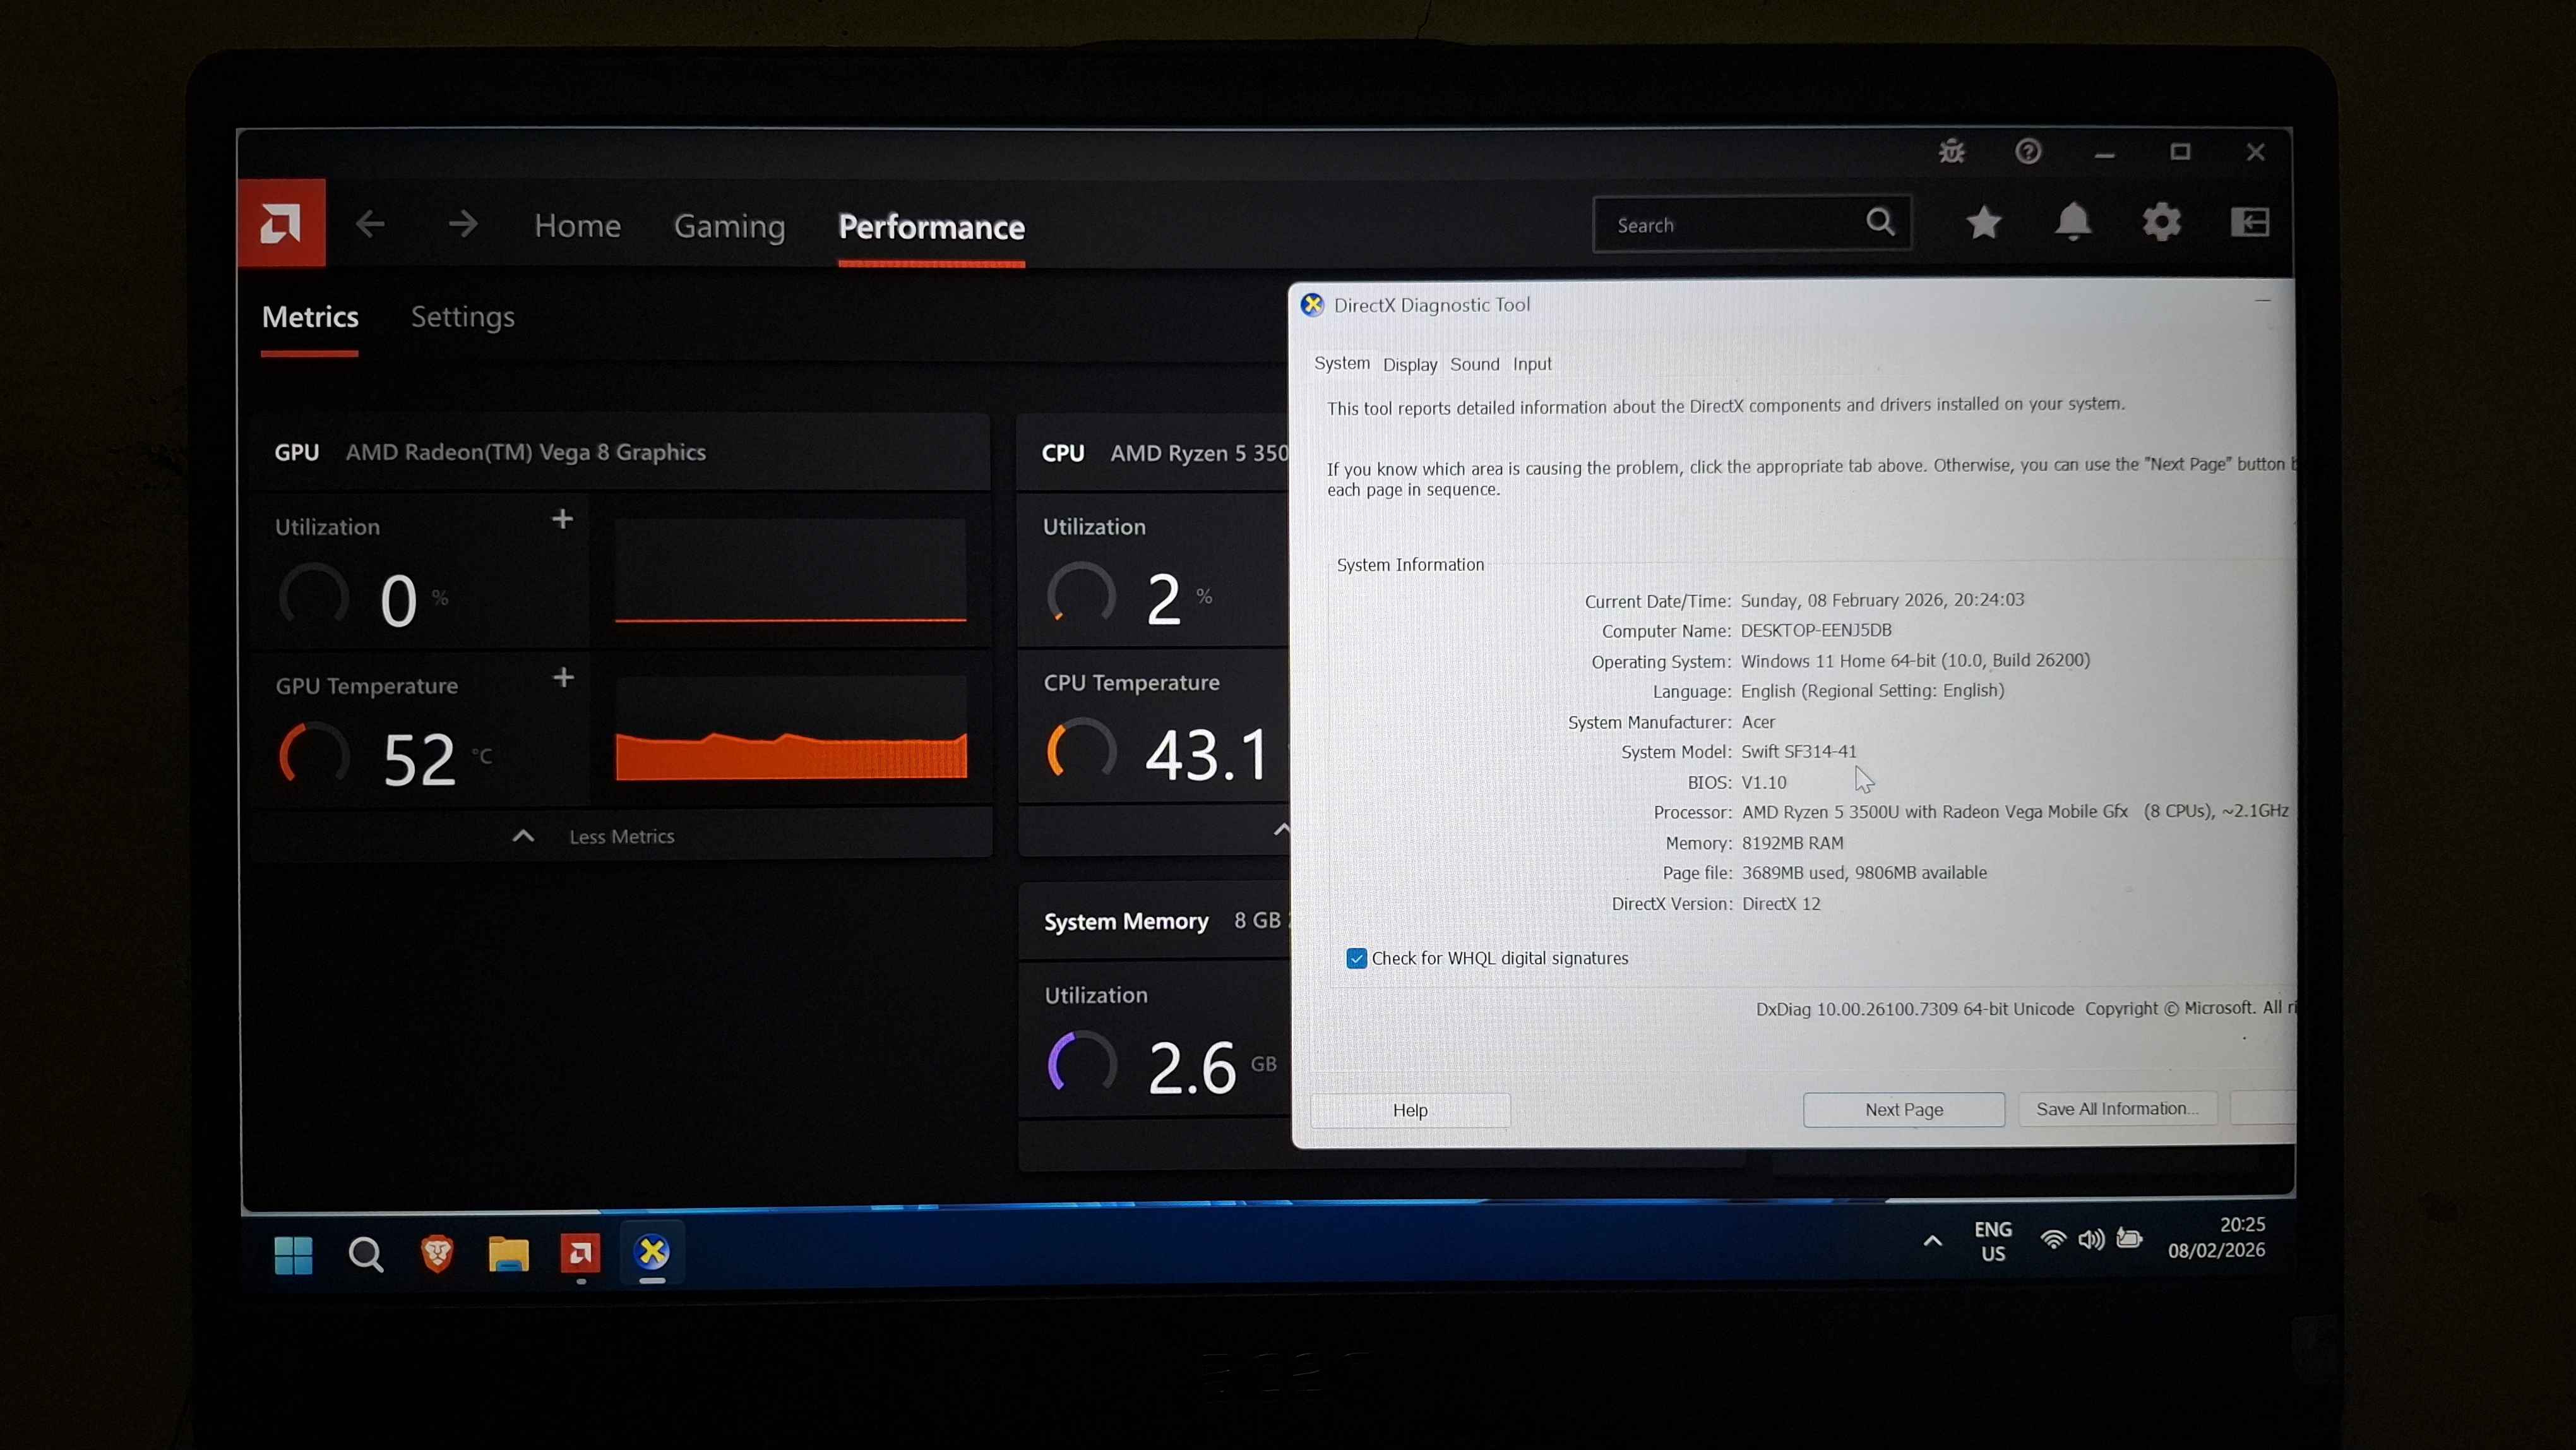
Task: Click the text 'DirectX 12'
Action: coord(1781,904)
